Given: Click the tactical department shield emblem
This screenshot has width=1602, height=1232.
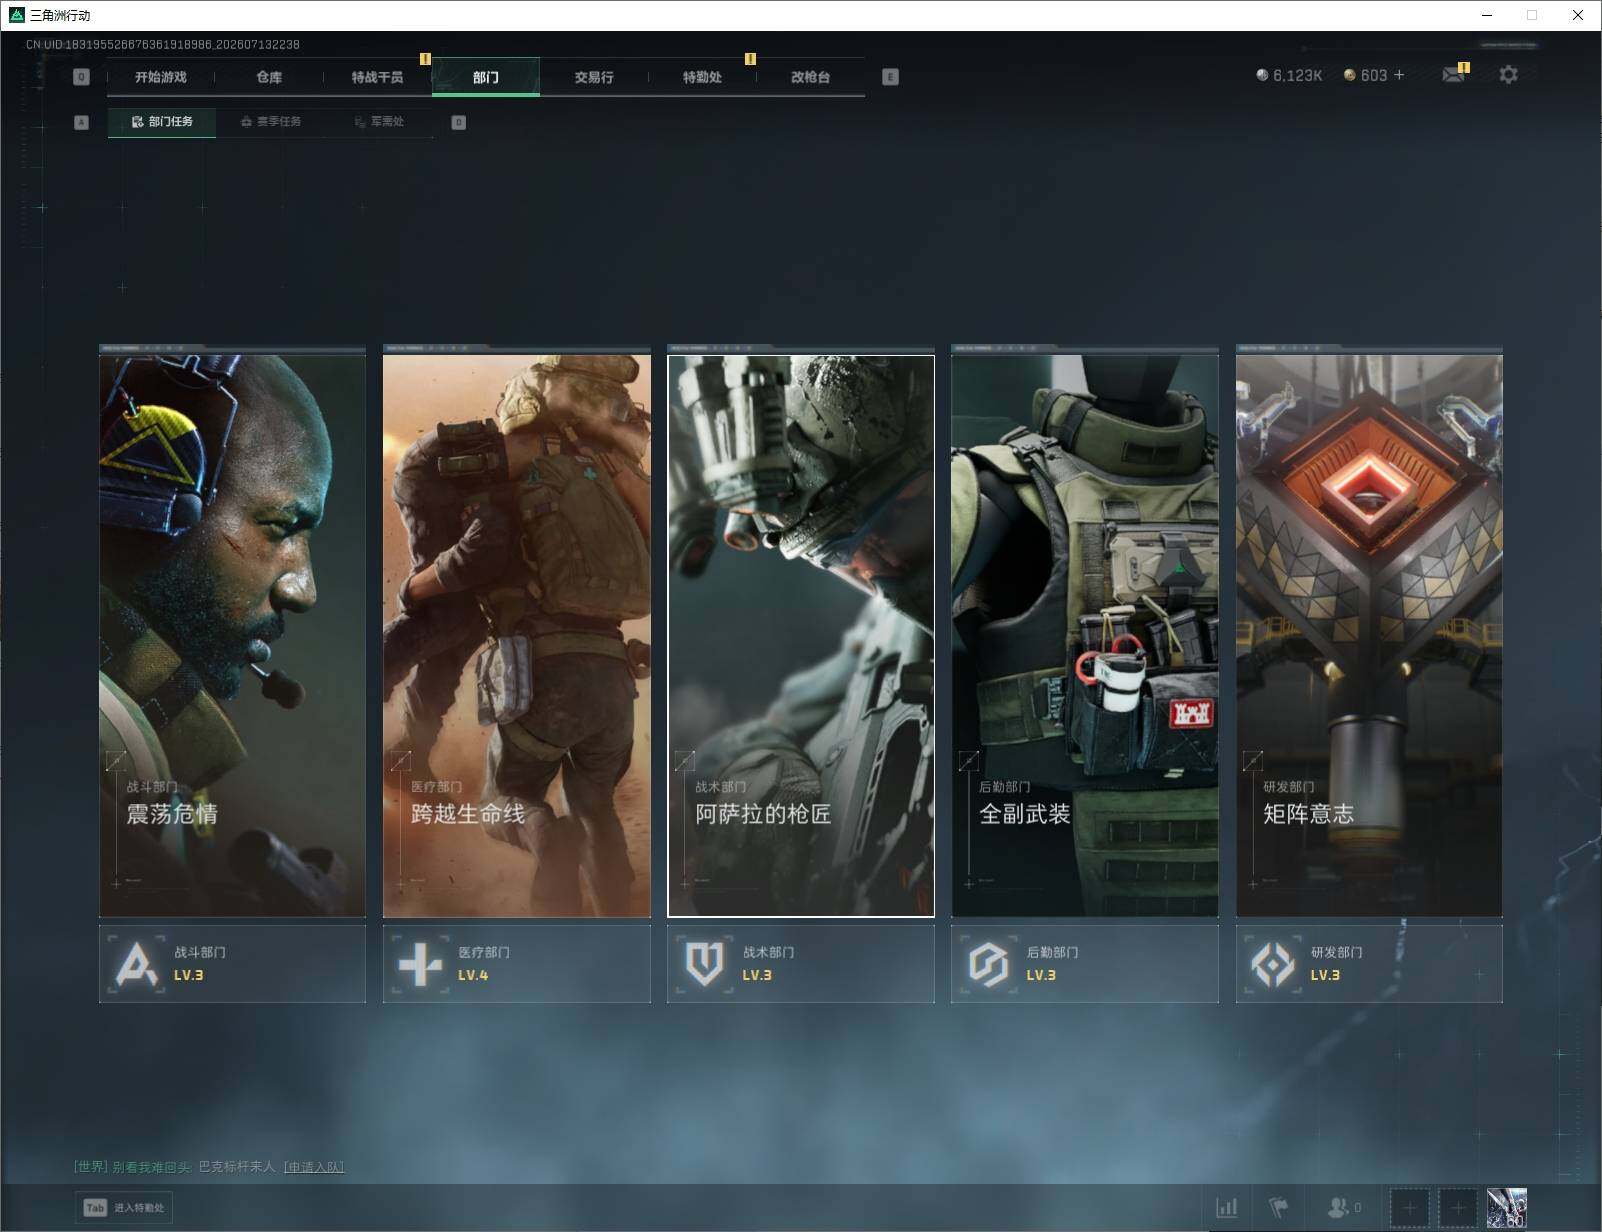Looking at the screenshot, I should point(704,965).
